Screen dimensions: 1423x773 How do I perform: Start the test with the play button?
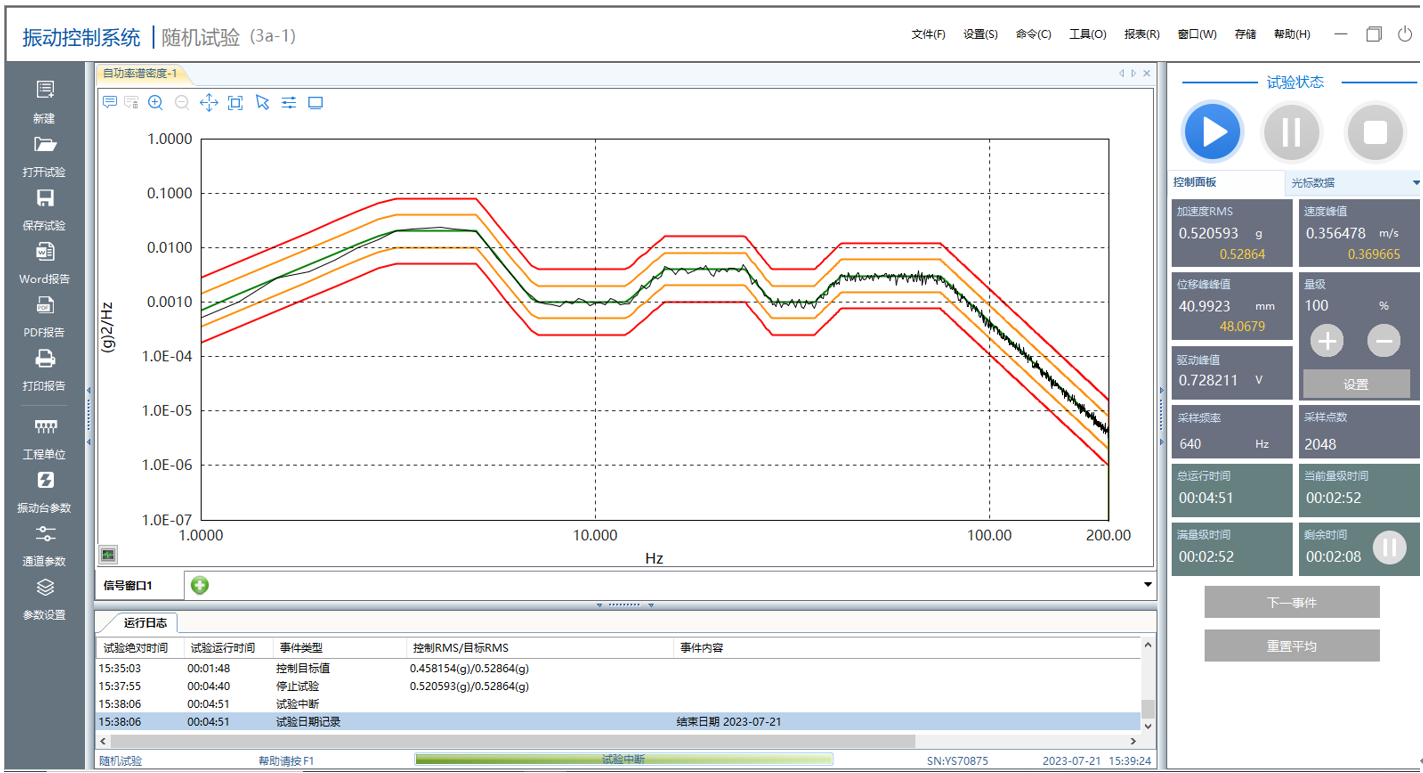[x=1213, y=132]
